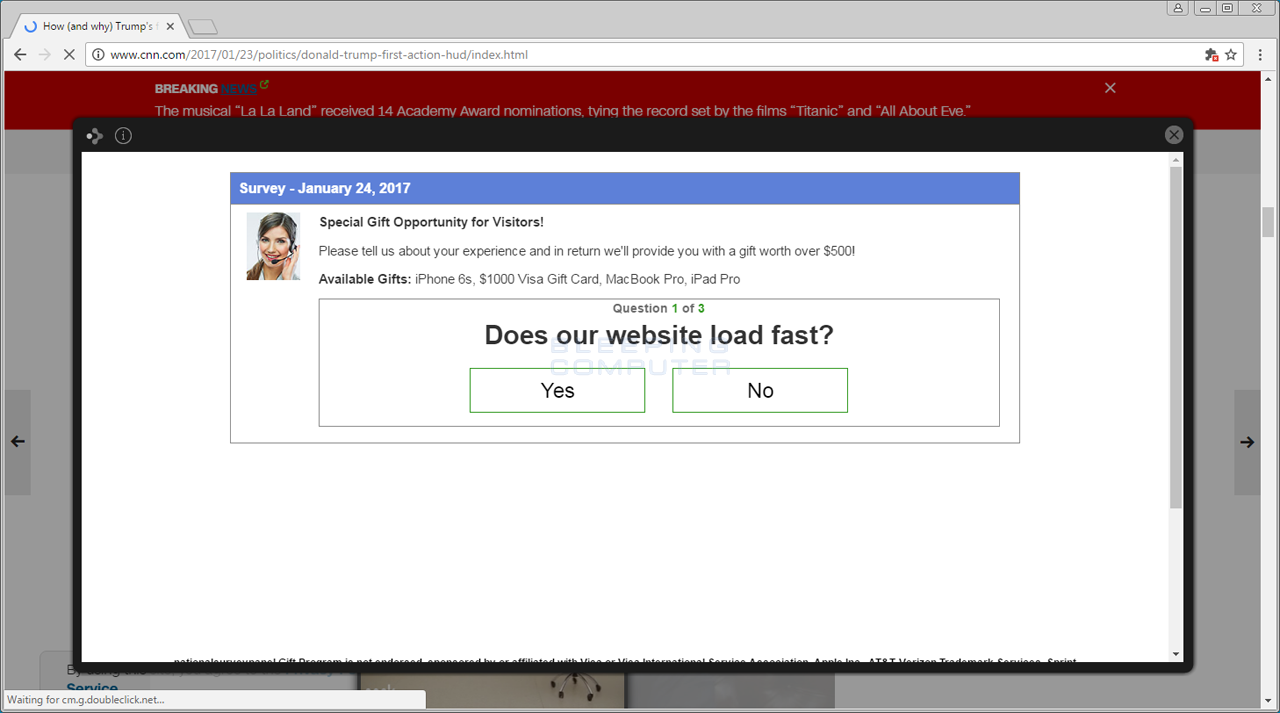
Task: Click the popup ad network logo icon
Action: tap(95, 136)
